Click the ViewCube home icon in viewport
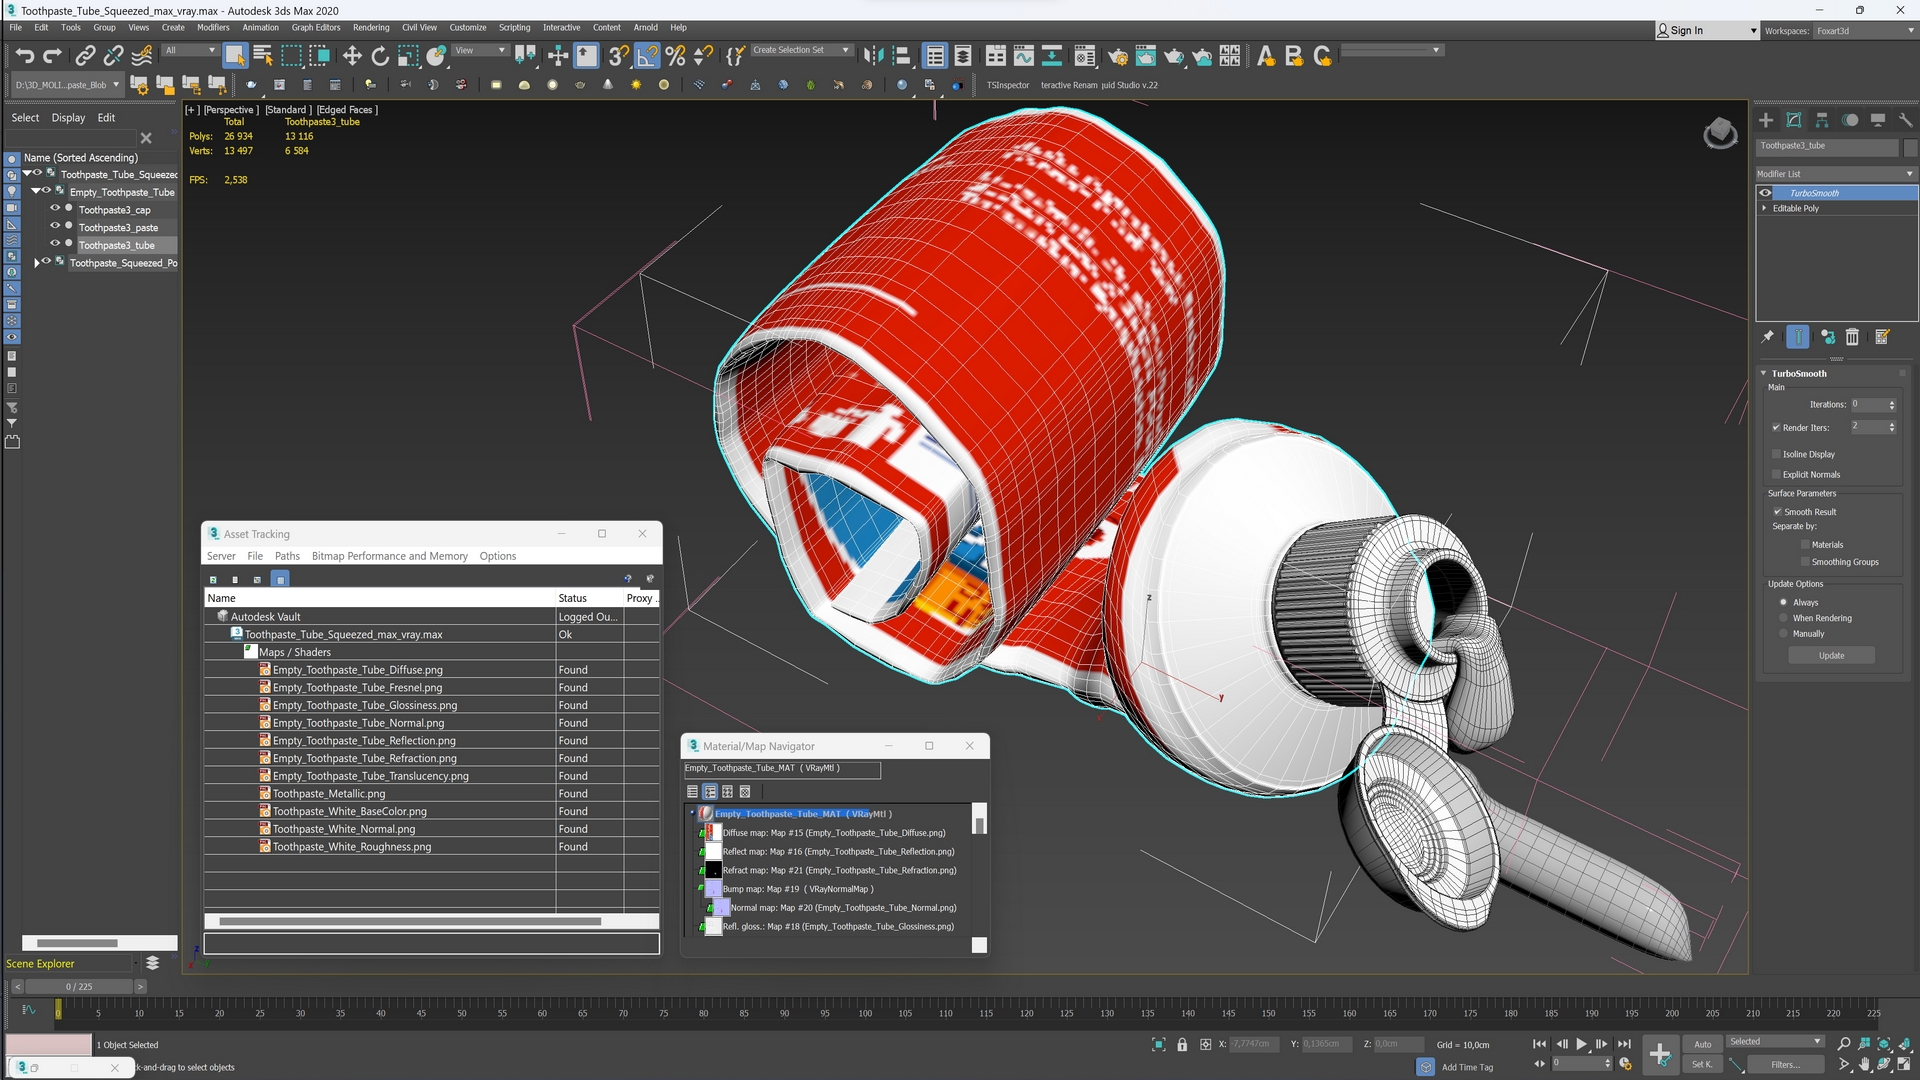This screenshot has height=1080, width=1920. tap(1720, 133)
